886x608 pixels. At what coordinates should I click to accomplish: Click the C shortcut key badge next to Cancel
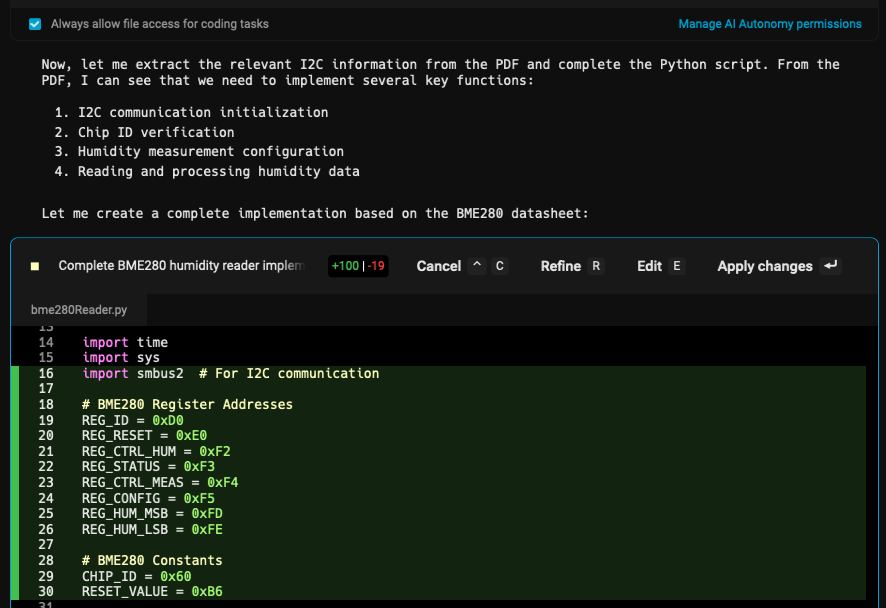click(x=500, y=266)
